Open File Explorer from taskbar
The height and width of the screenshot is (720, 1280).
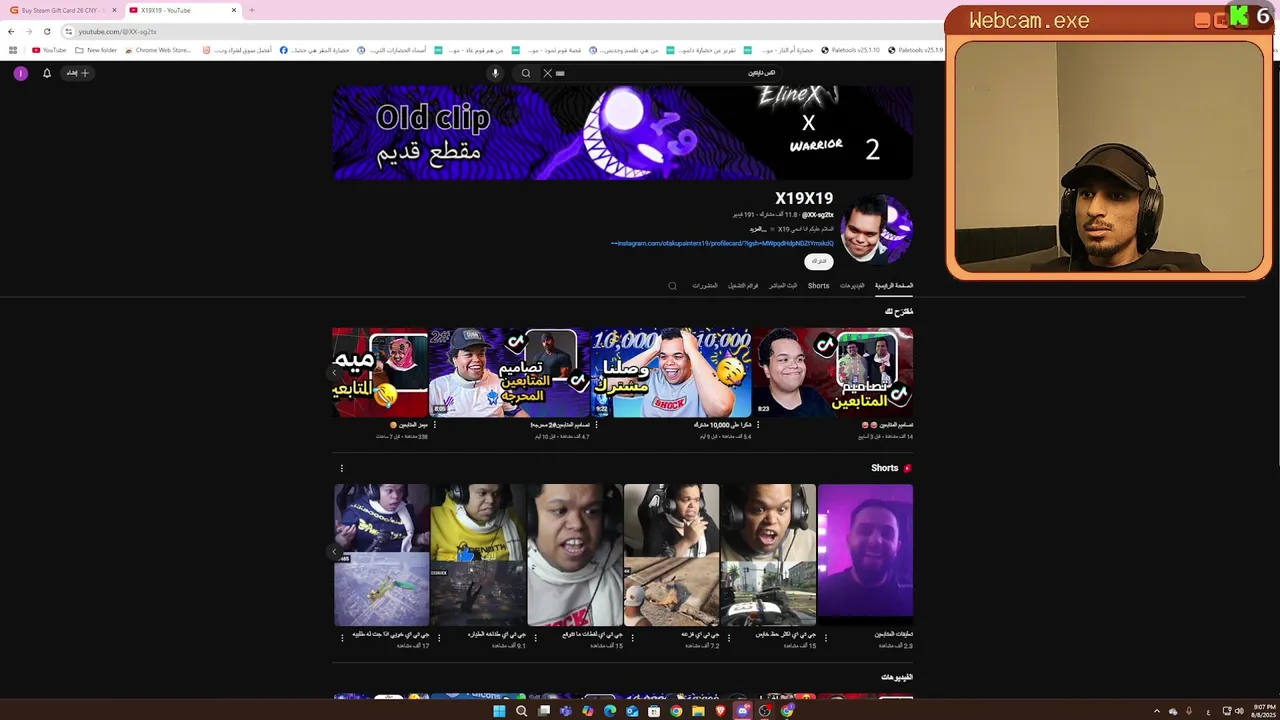pos(698,711)
